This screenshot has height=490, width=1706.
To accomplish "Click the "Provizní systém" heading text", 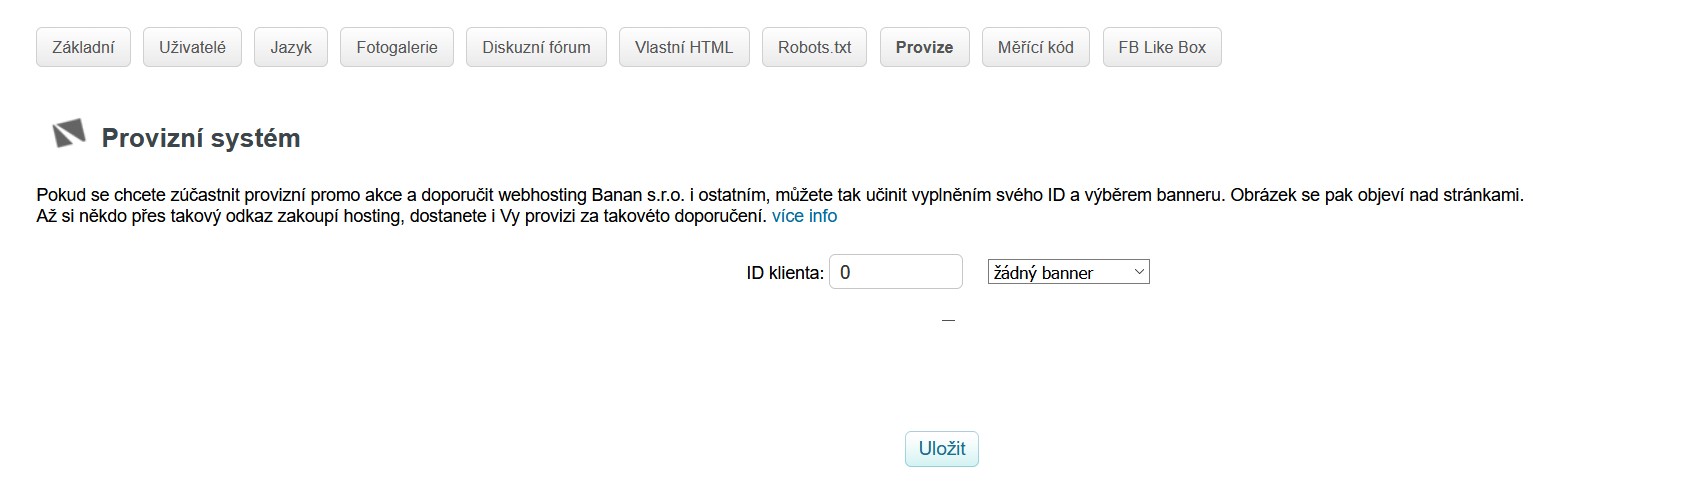I will pyautogui.click(x=201, y=138).
